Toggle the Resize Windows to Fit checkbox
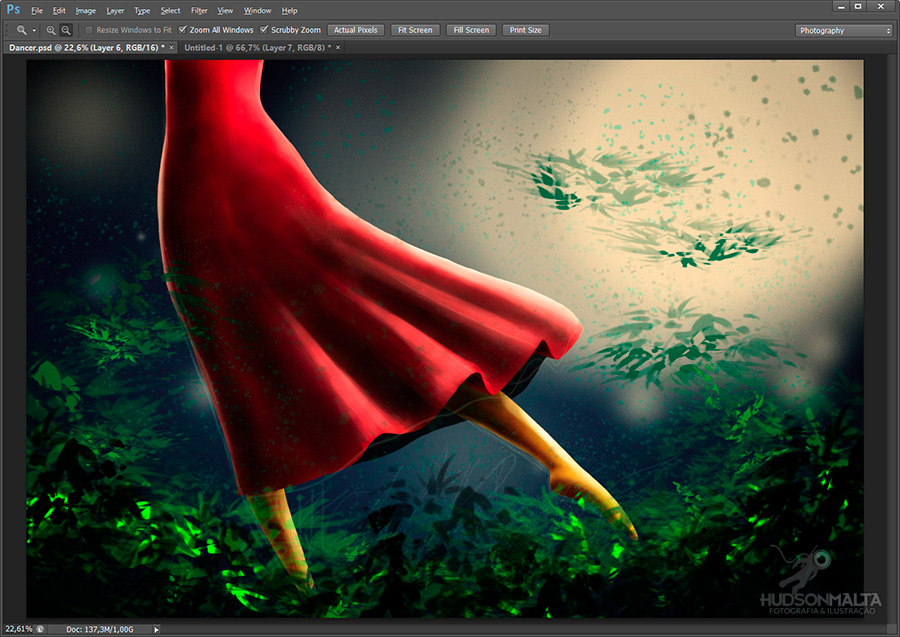900x637 pixels. point(88,30)
